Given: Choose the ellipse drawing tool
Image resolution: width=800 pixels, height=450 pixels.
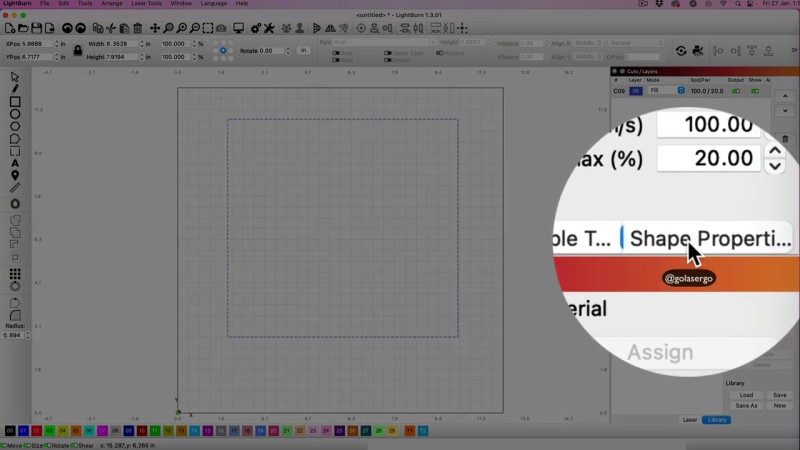Looking at the screenshot, I should (x=15, y=114).
